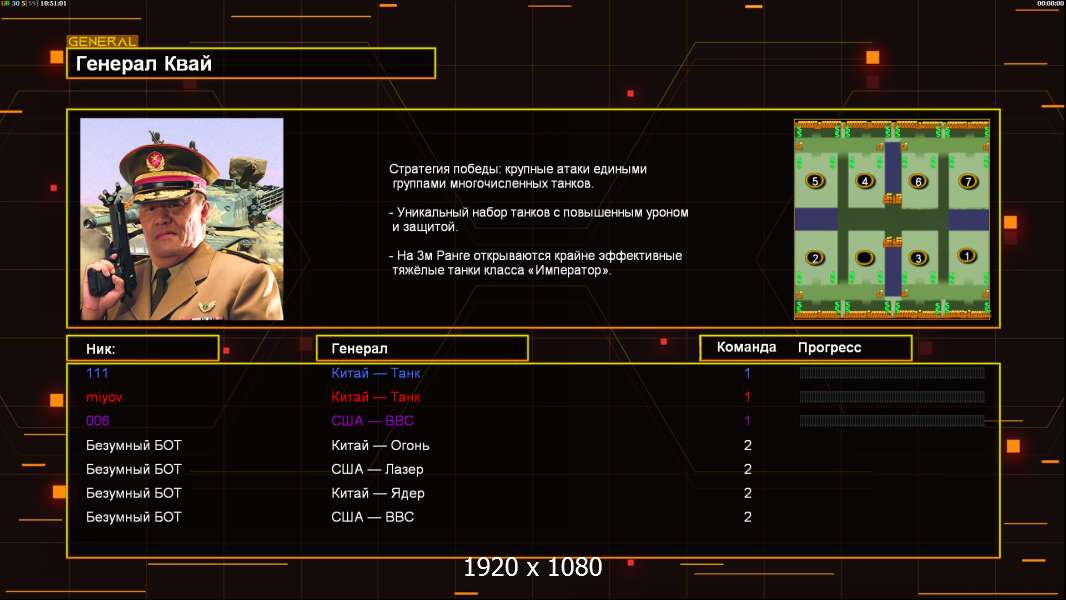Viewport: 1066px width, 600px height.
Task: Click team number 2 in the Китай — Огонь row
Action: [748, 445]
